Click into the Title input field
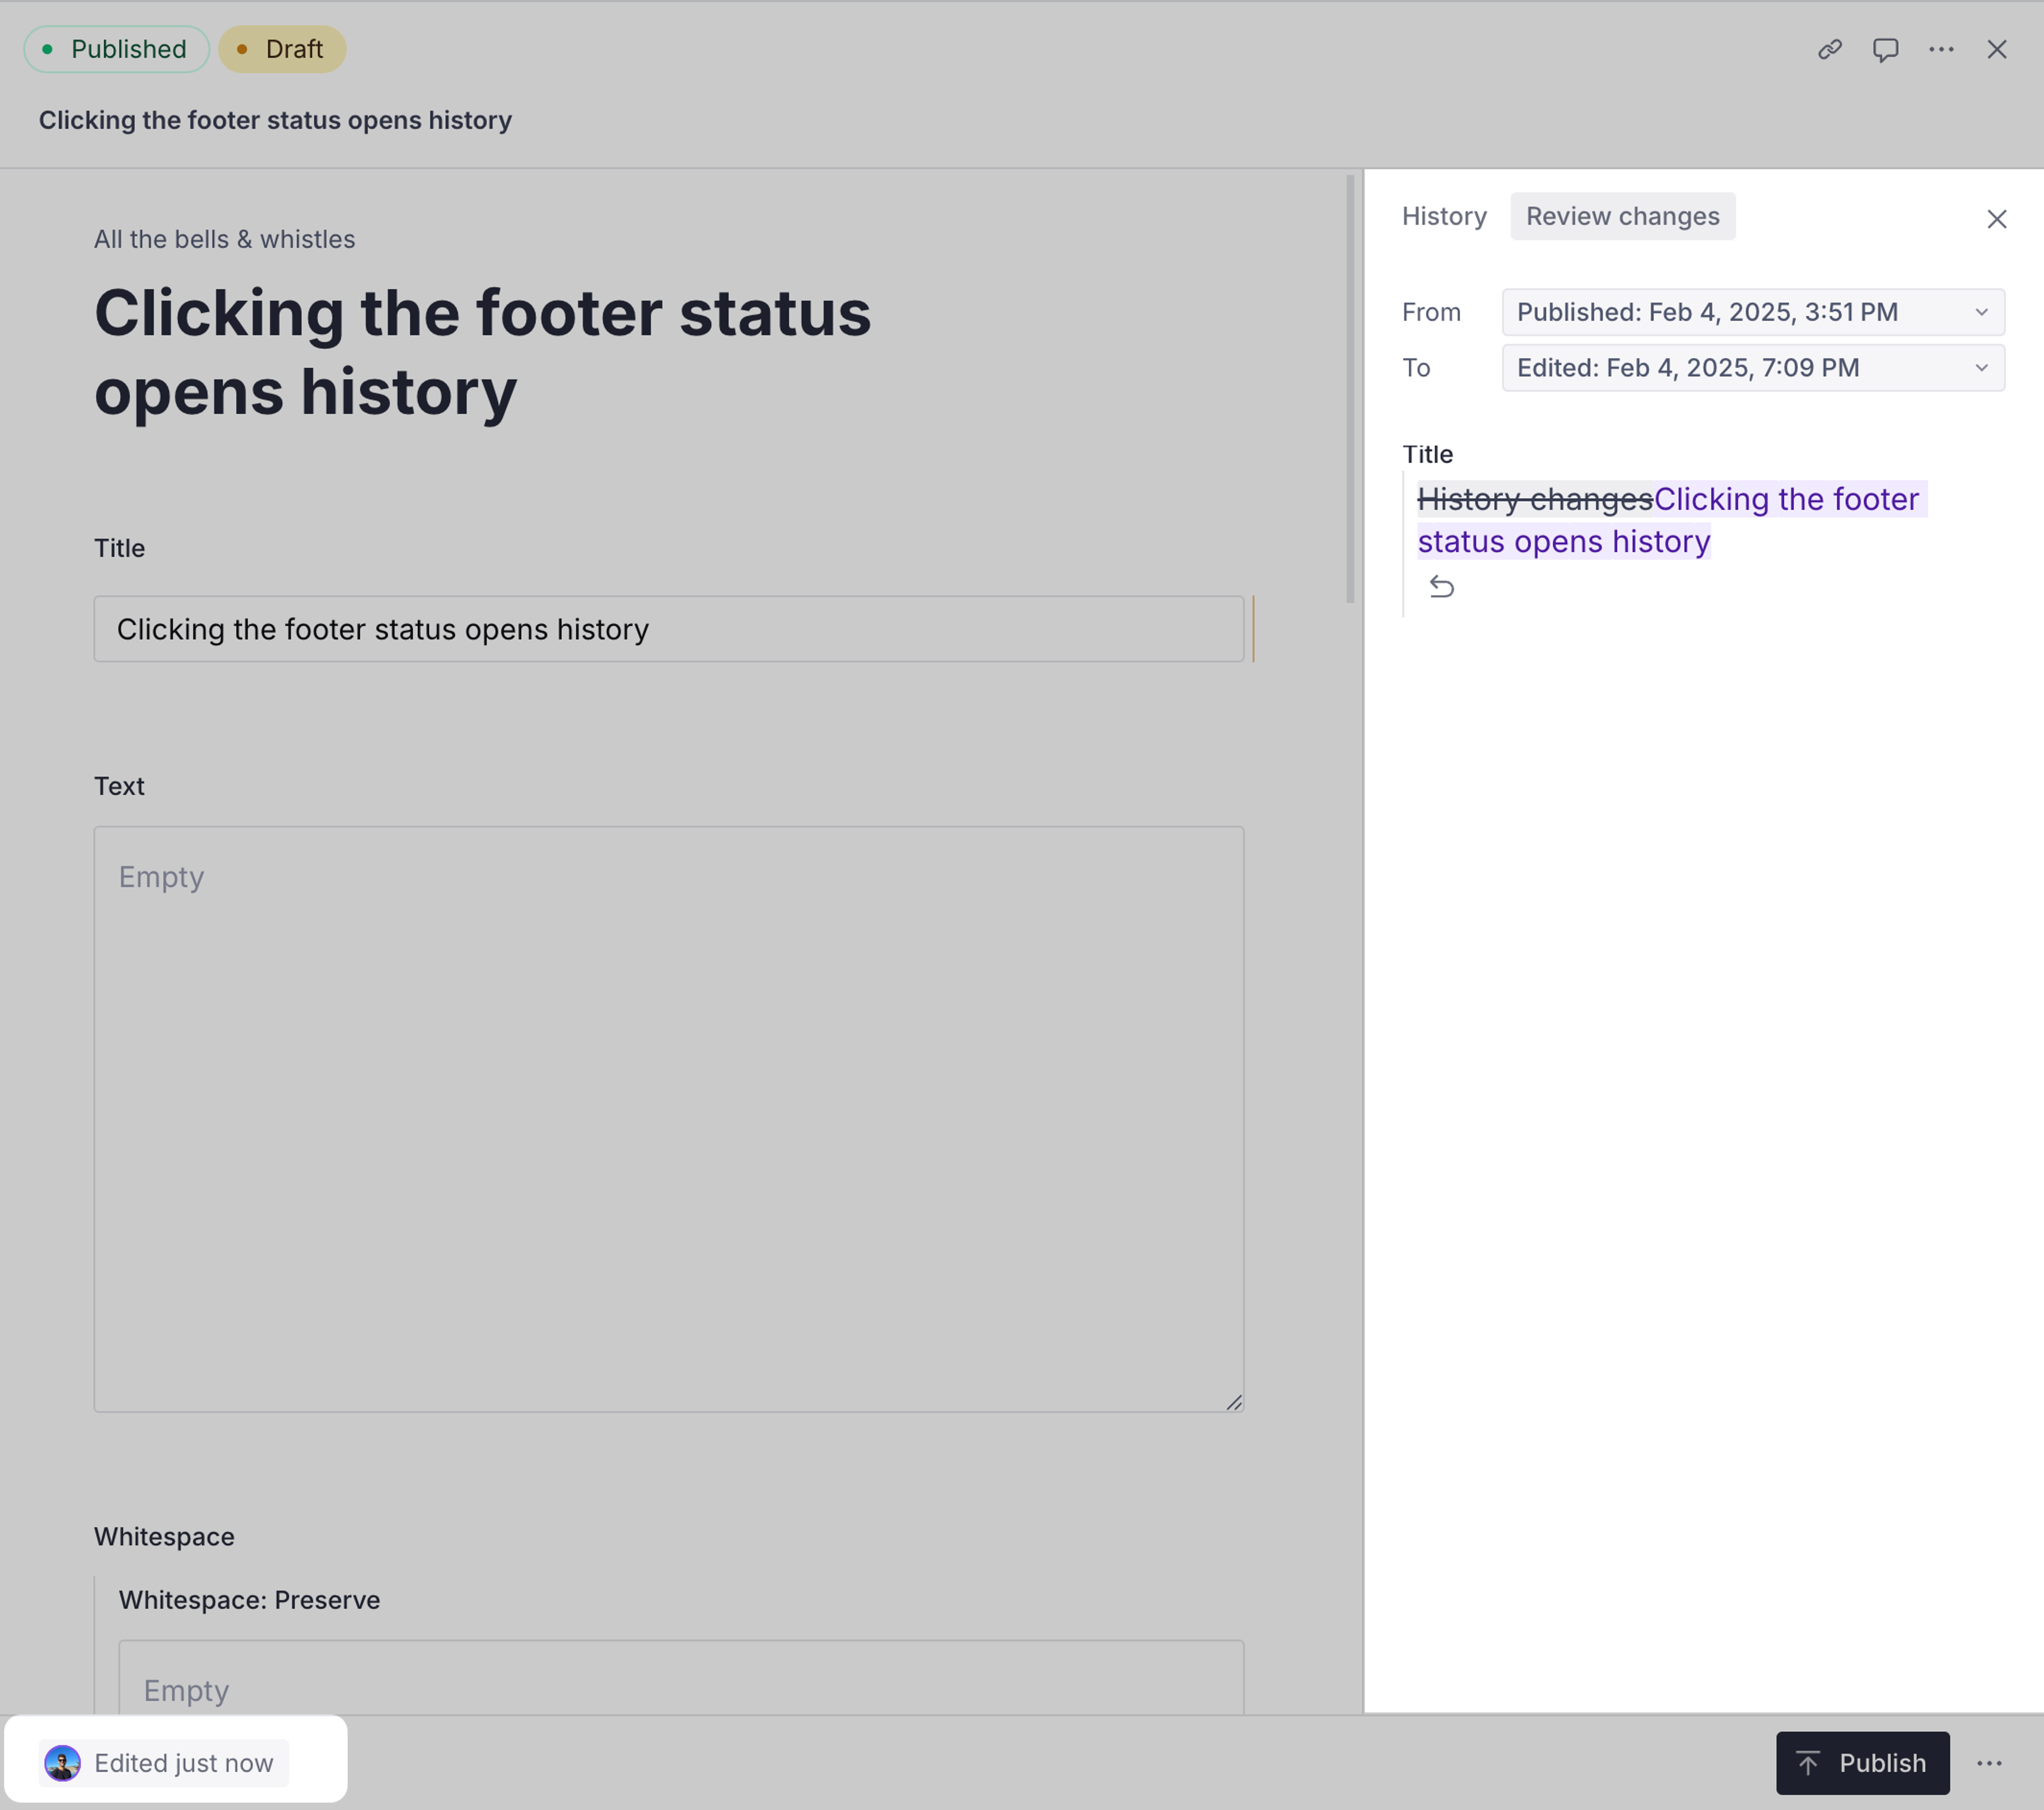Screen dimensions: 2044x1810 (x=668, y=629)
